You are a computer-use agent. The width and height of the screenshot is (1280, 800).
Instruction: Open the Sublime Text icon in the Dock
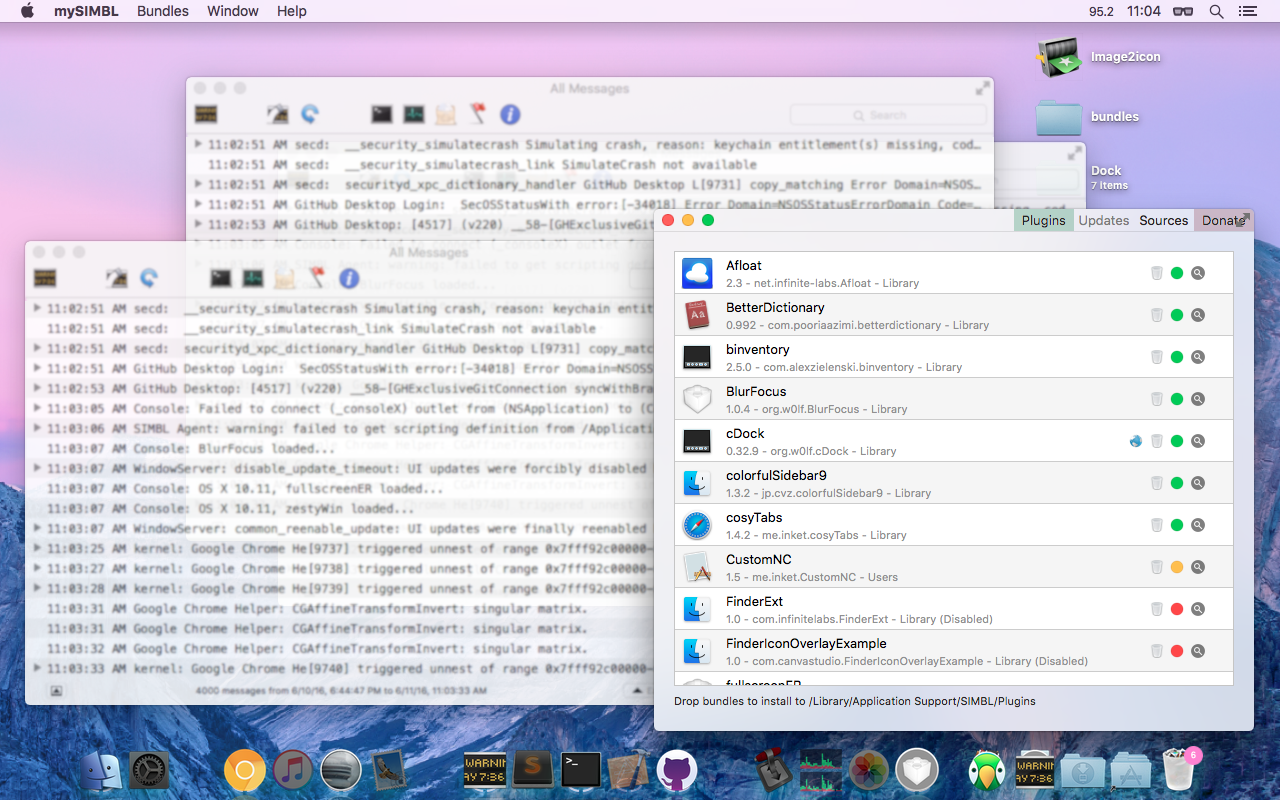(533, 770)
